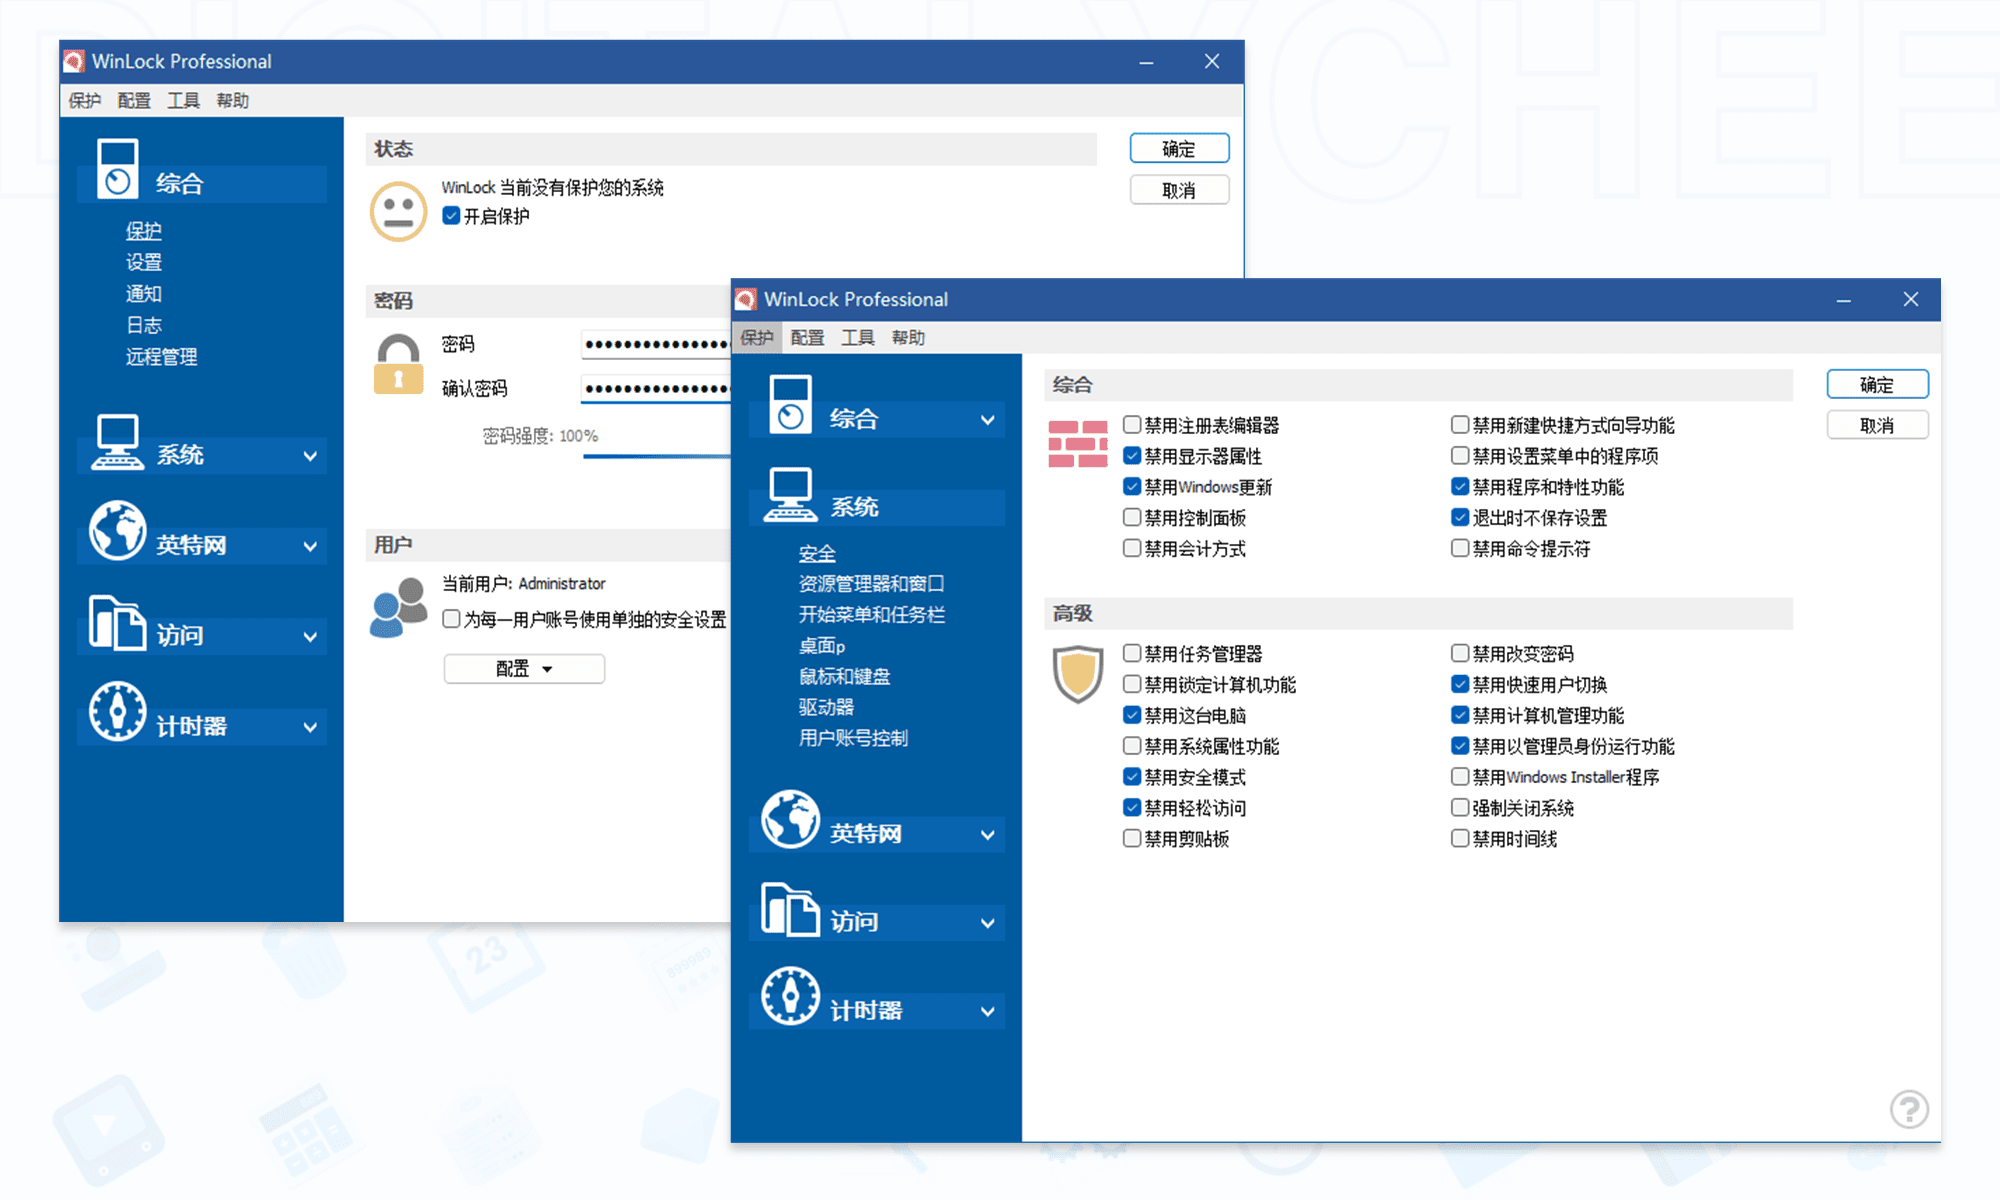
Task: Expand 综合 chevron in front window sidebar
Action: point(987,420)
